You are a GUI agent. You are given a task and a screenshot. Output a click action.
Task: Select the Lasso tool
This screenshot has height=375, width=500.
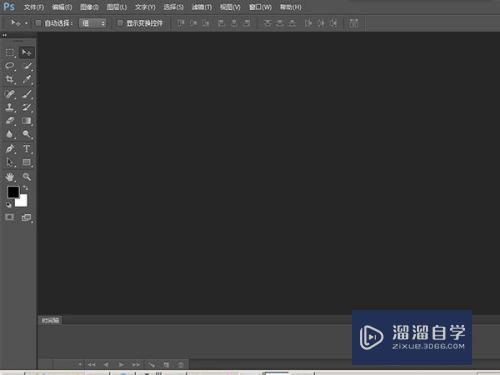pos(10,66)
